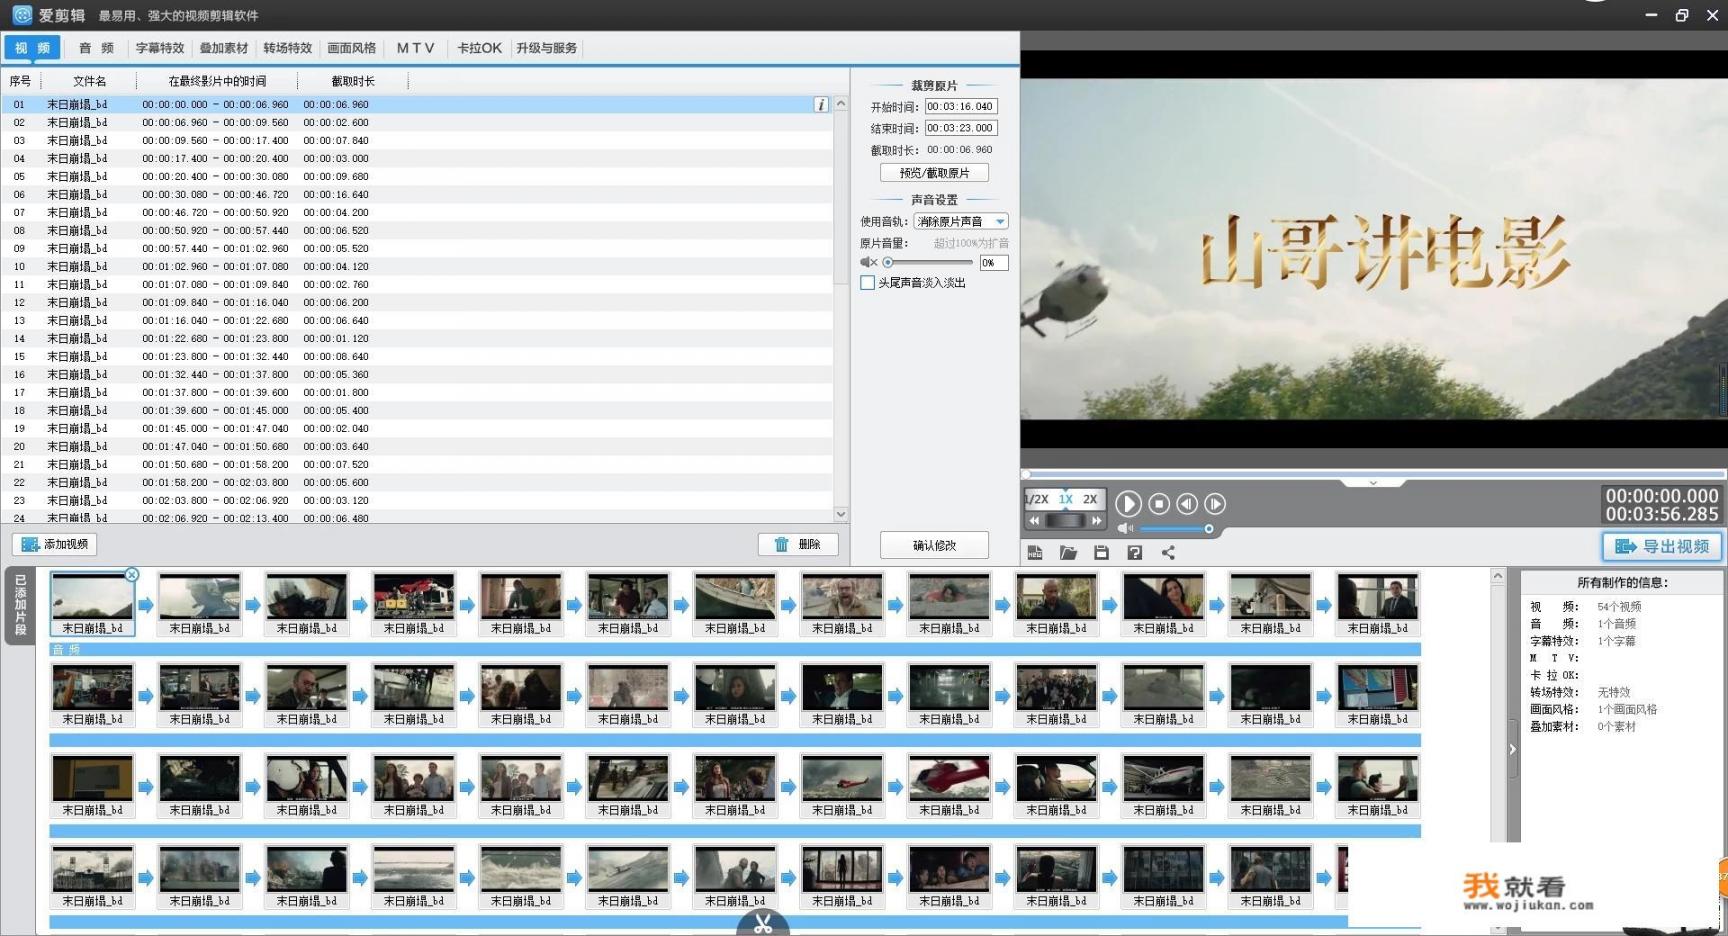Click the 截取时长 column header
The image size is (1728, 936).
click(353, 81)
